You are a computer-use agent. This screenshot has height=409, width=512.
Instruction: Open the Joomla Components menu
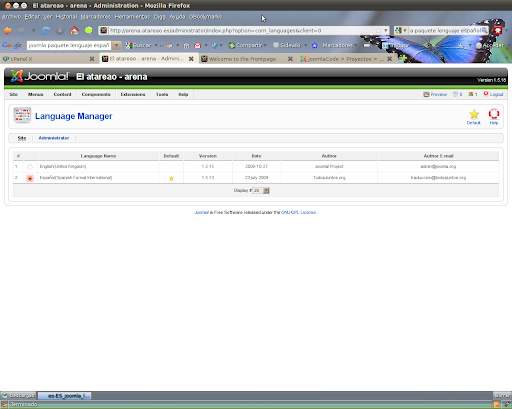[96, 94]
